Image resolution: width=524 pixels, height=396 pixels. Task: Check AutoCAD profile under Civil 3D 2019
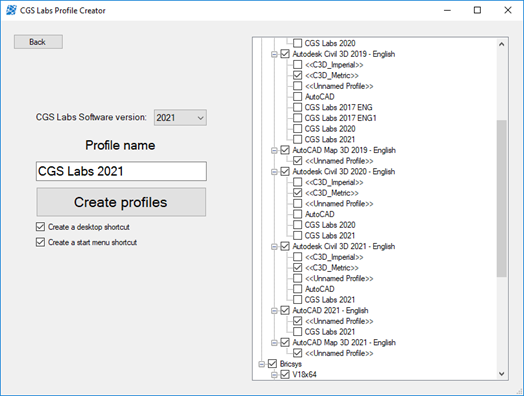tap(297, 97)
